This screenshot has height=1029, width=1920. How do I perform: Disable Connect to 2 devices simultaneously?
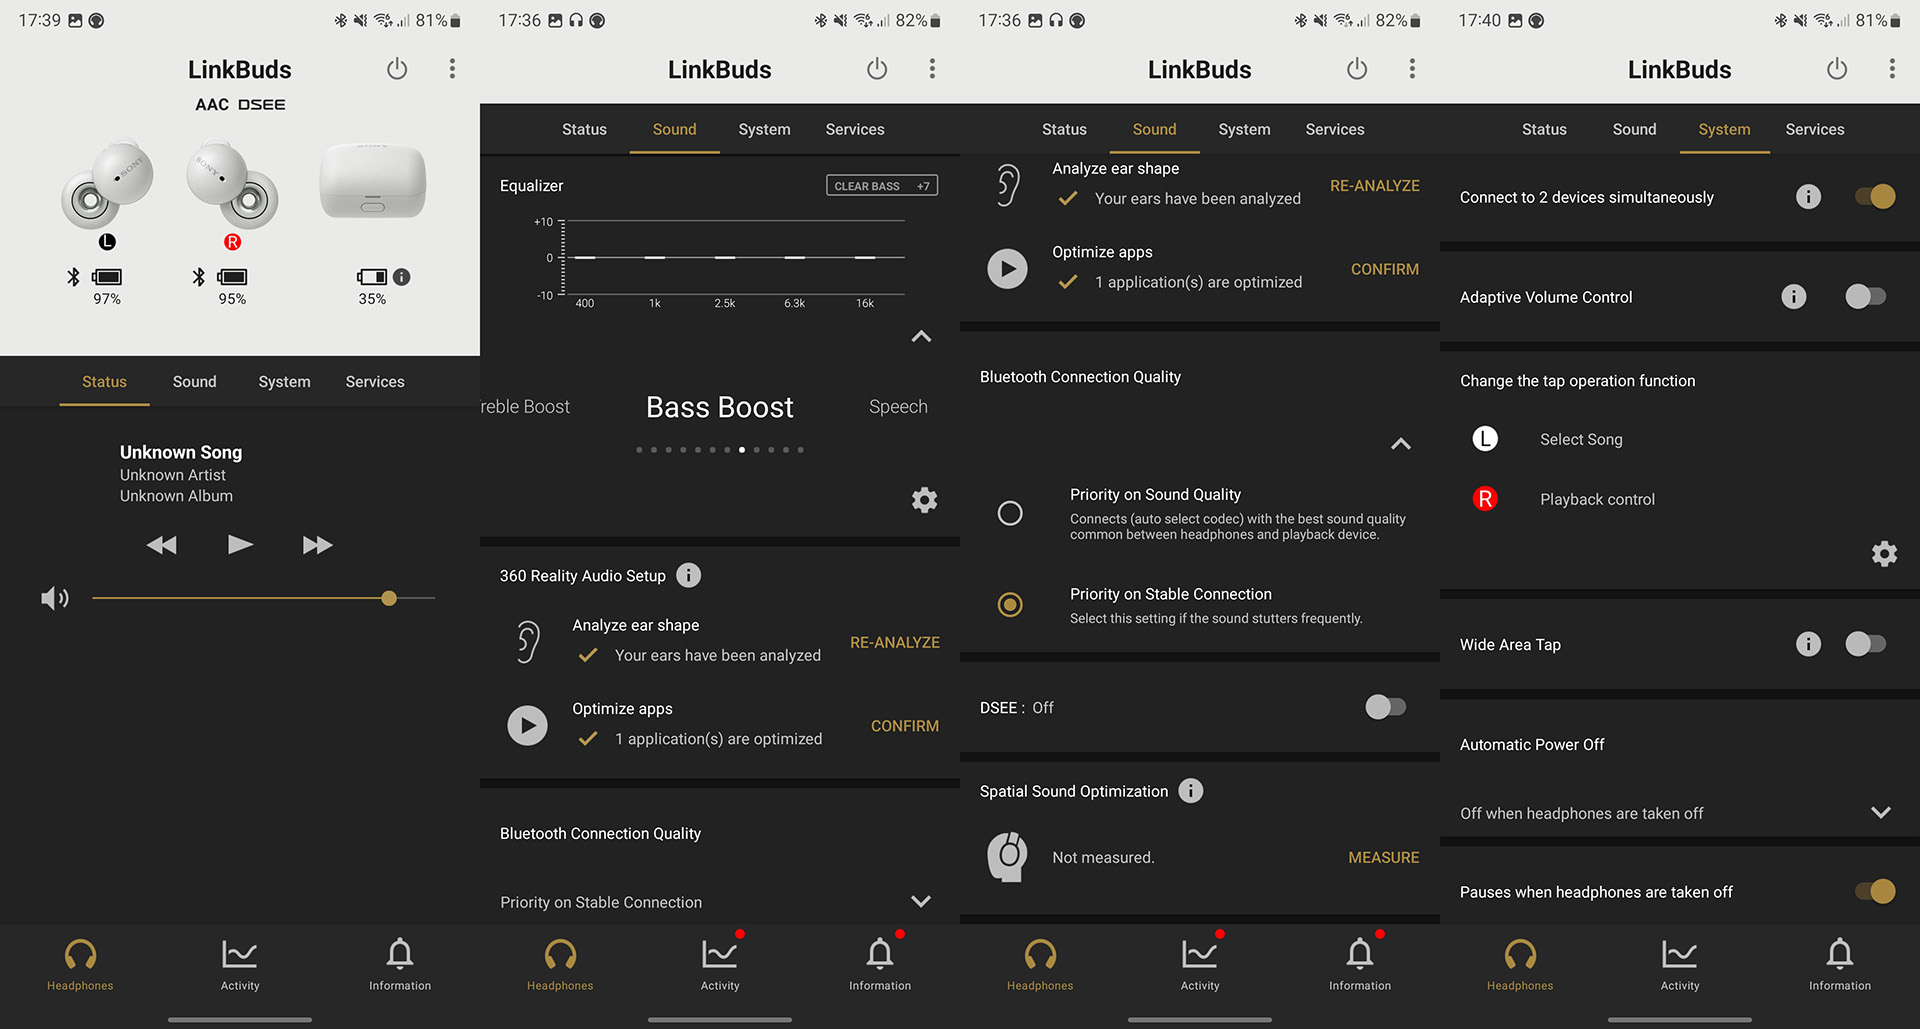[x=1874, y=197]
